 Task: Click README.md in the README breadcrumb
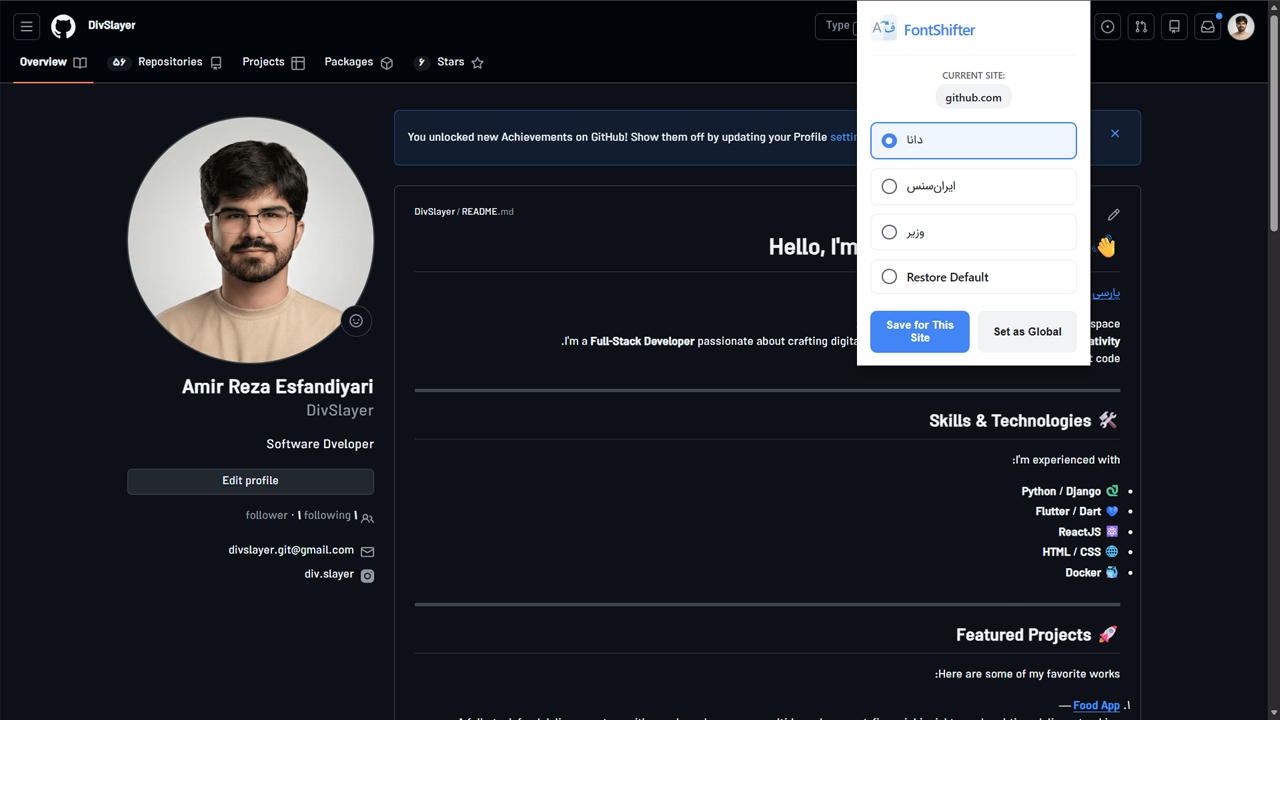pyautogui.click(x=488, y=212)
